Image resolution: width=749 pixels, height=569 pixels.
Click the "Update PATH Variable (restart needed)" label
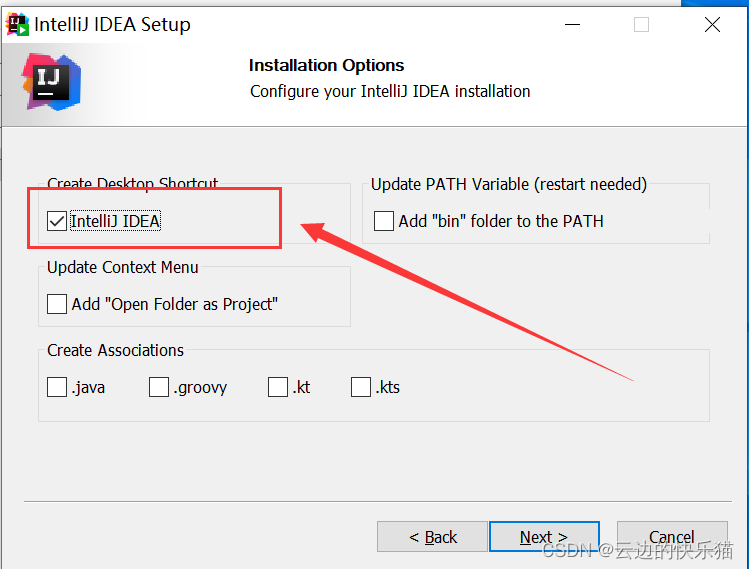coord(509,184)
